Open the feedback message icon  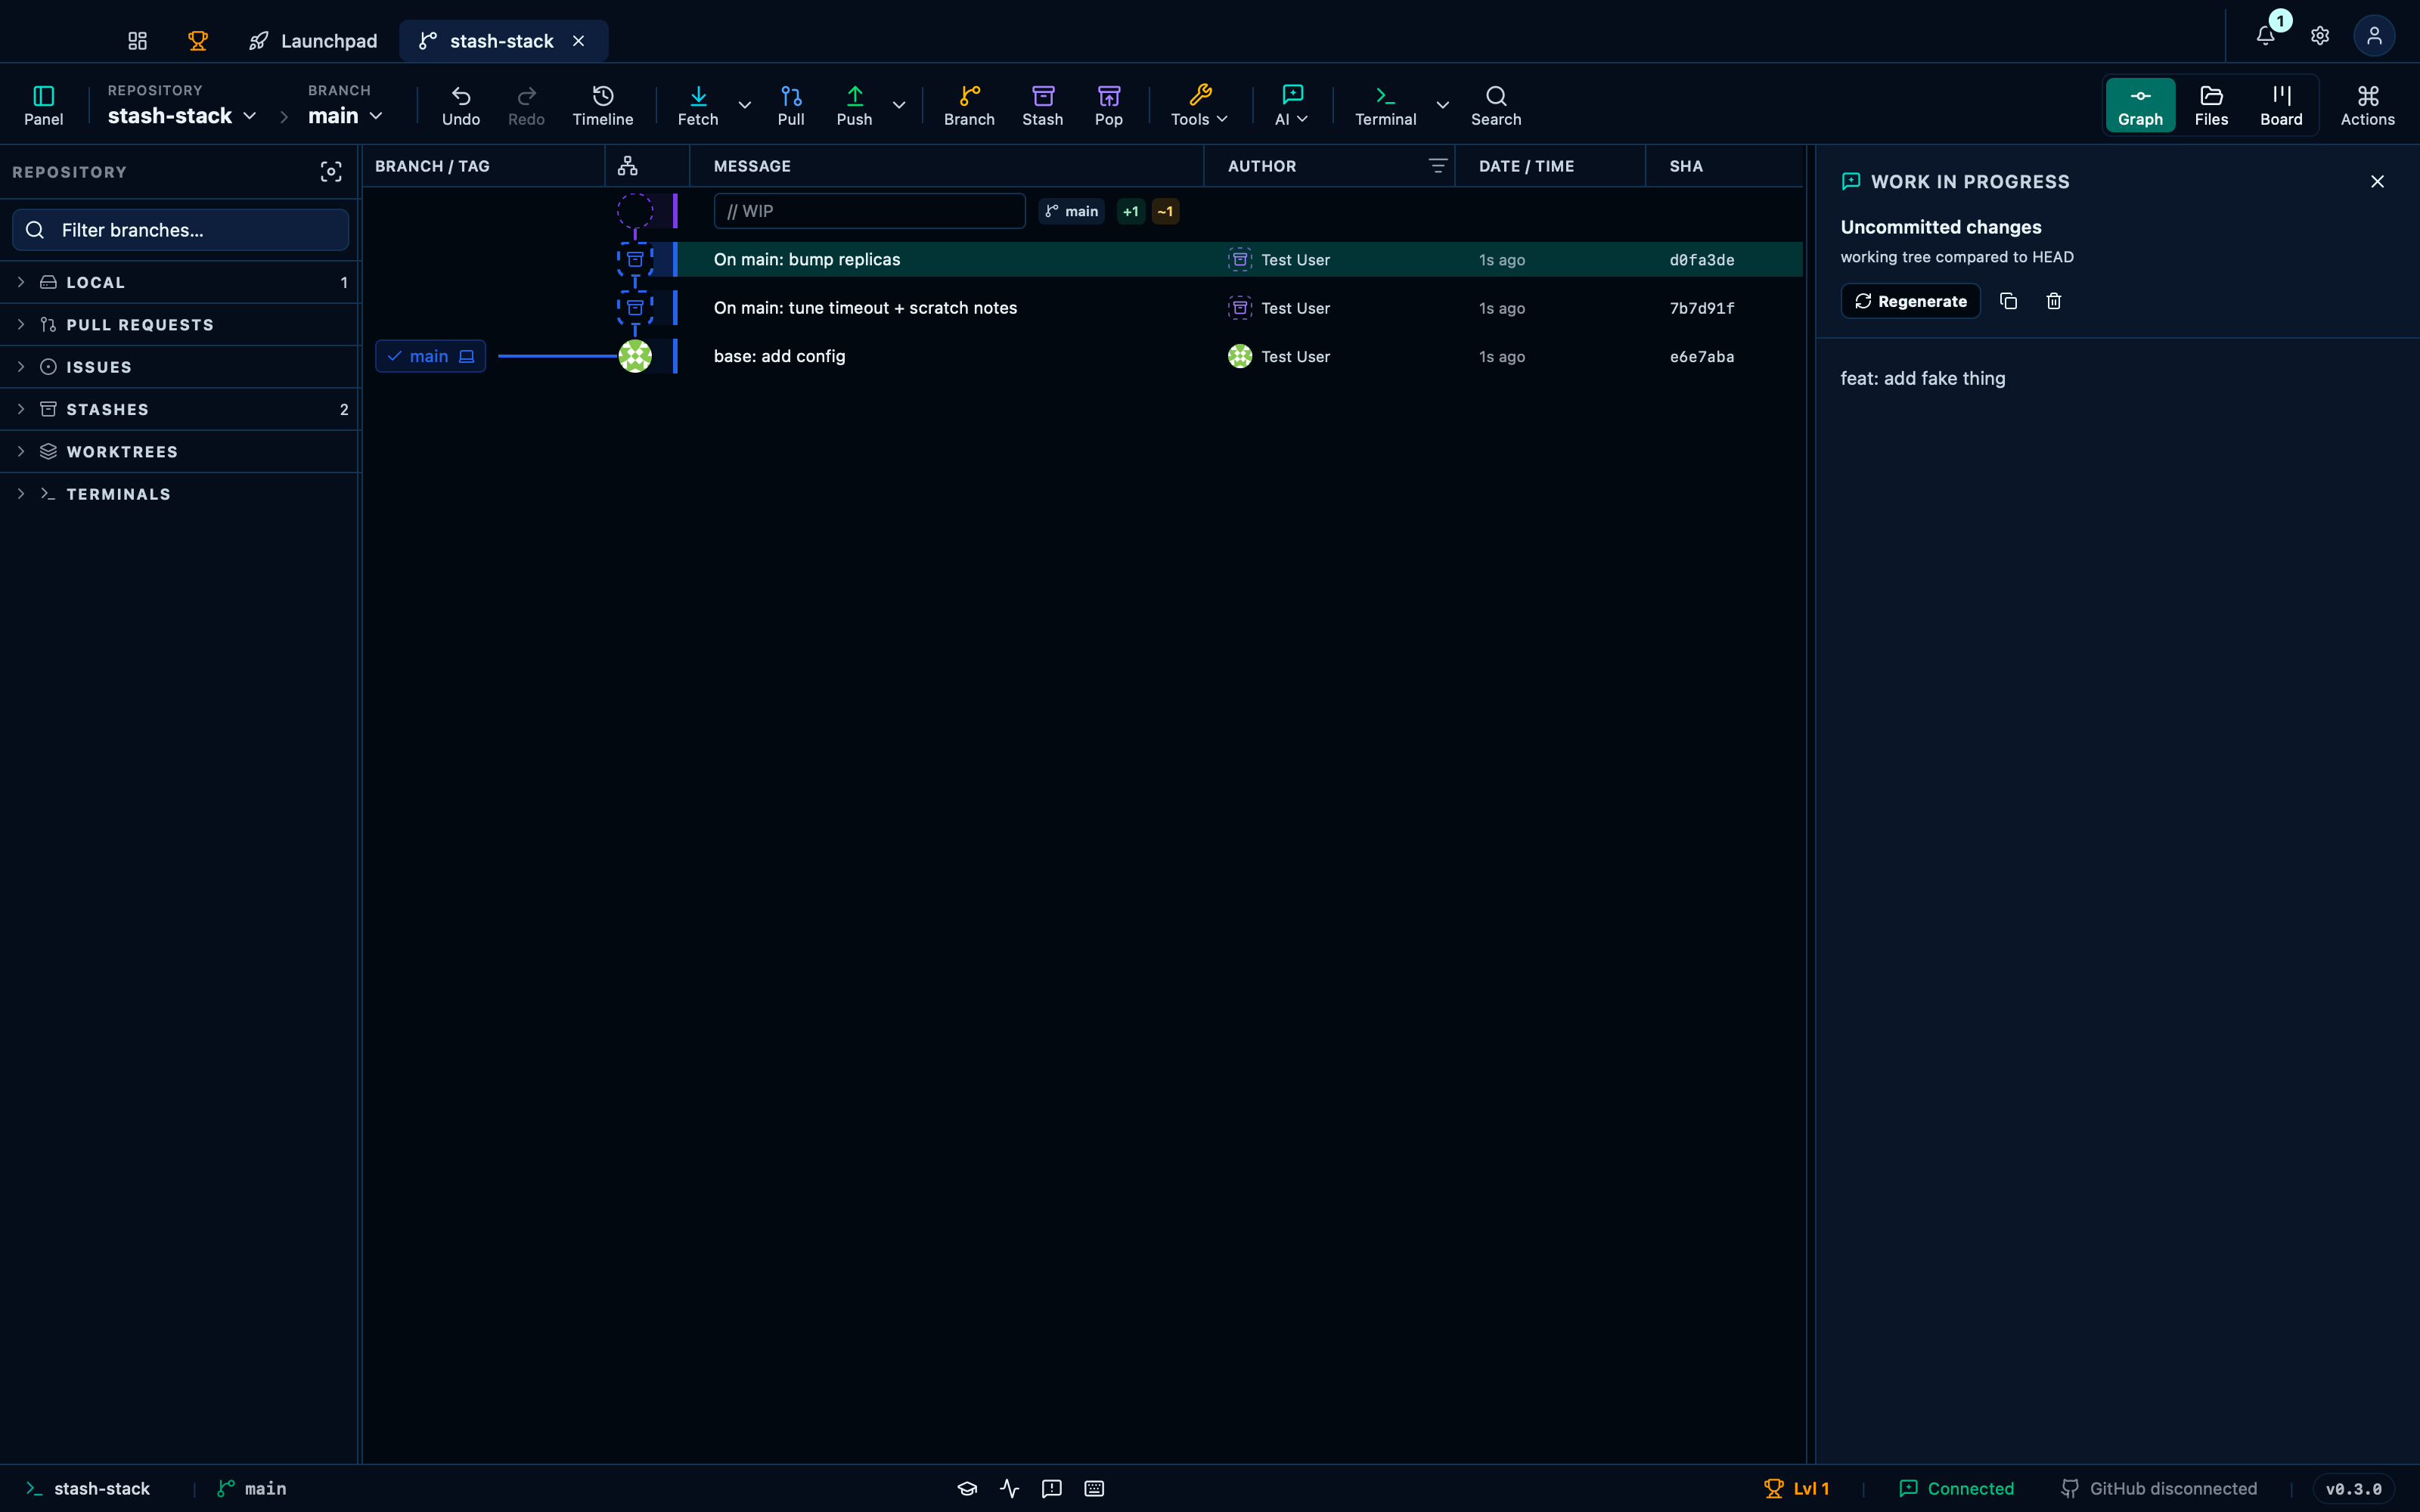(x=1051, y=1488)
